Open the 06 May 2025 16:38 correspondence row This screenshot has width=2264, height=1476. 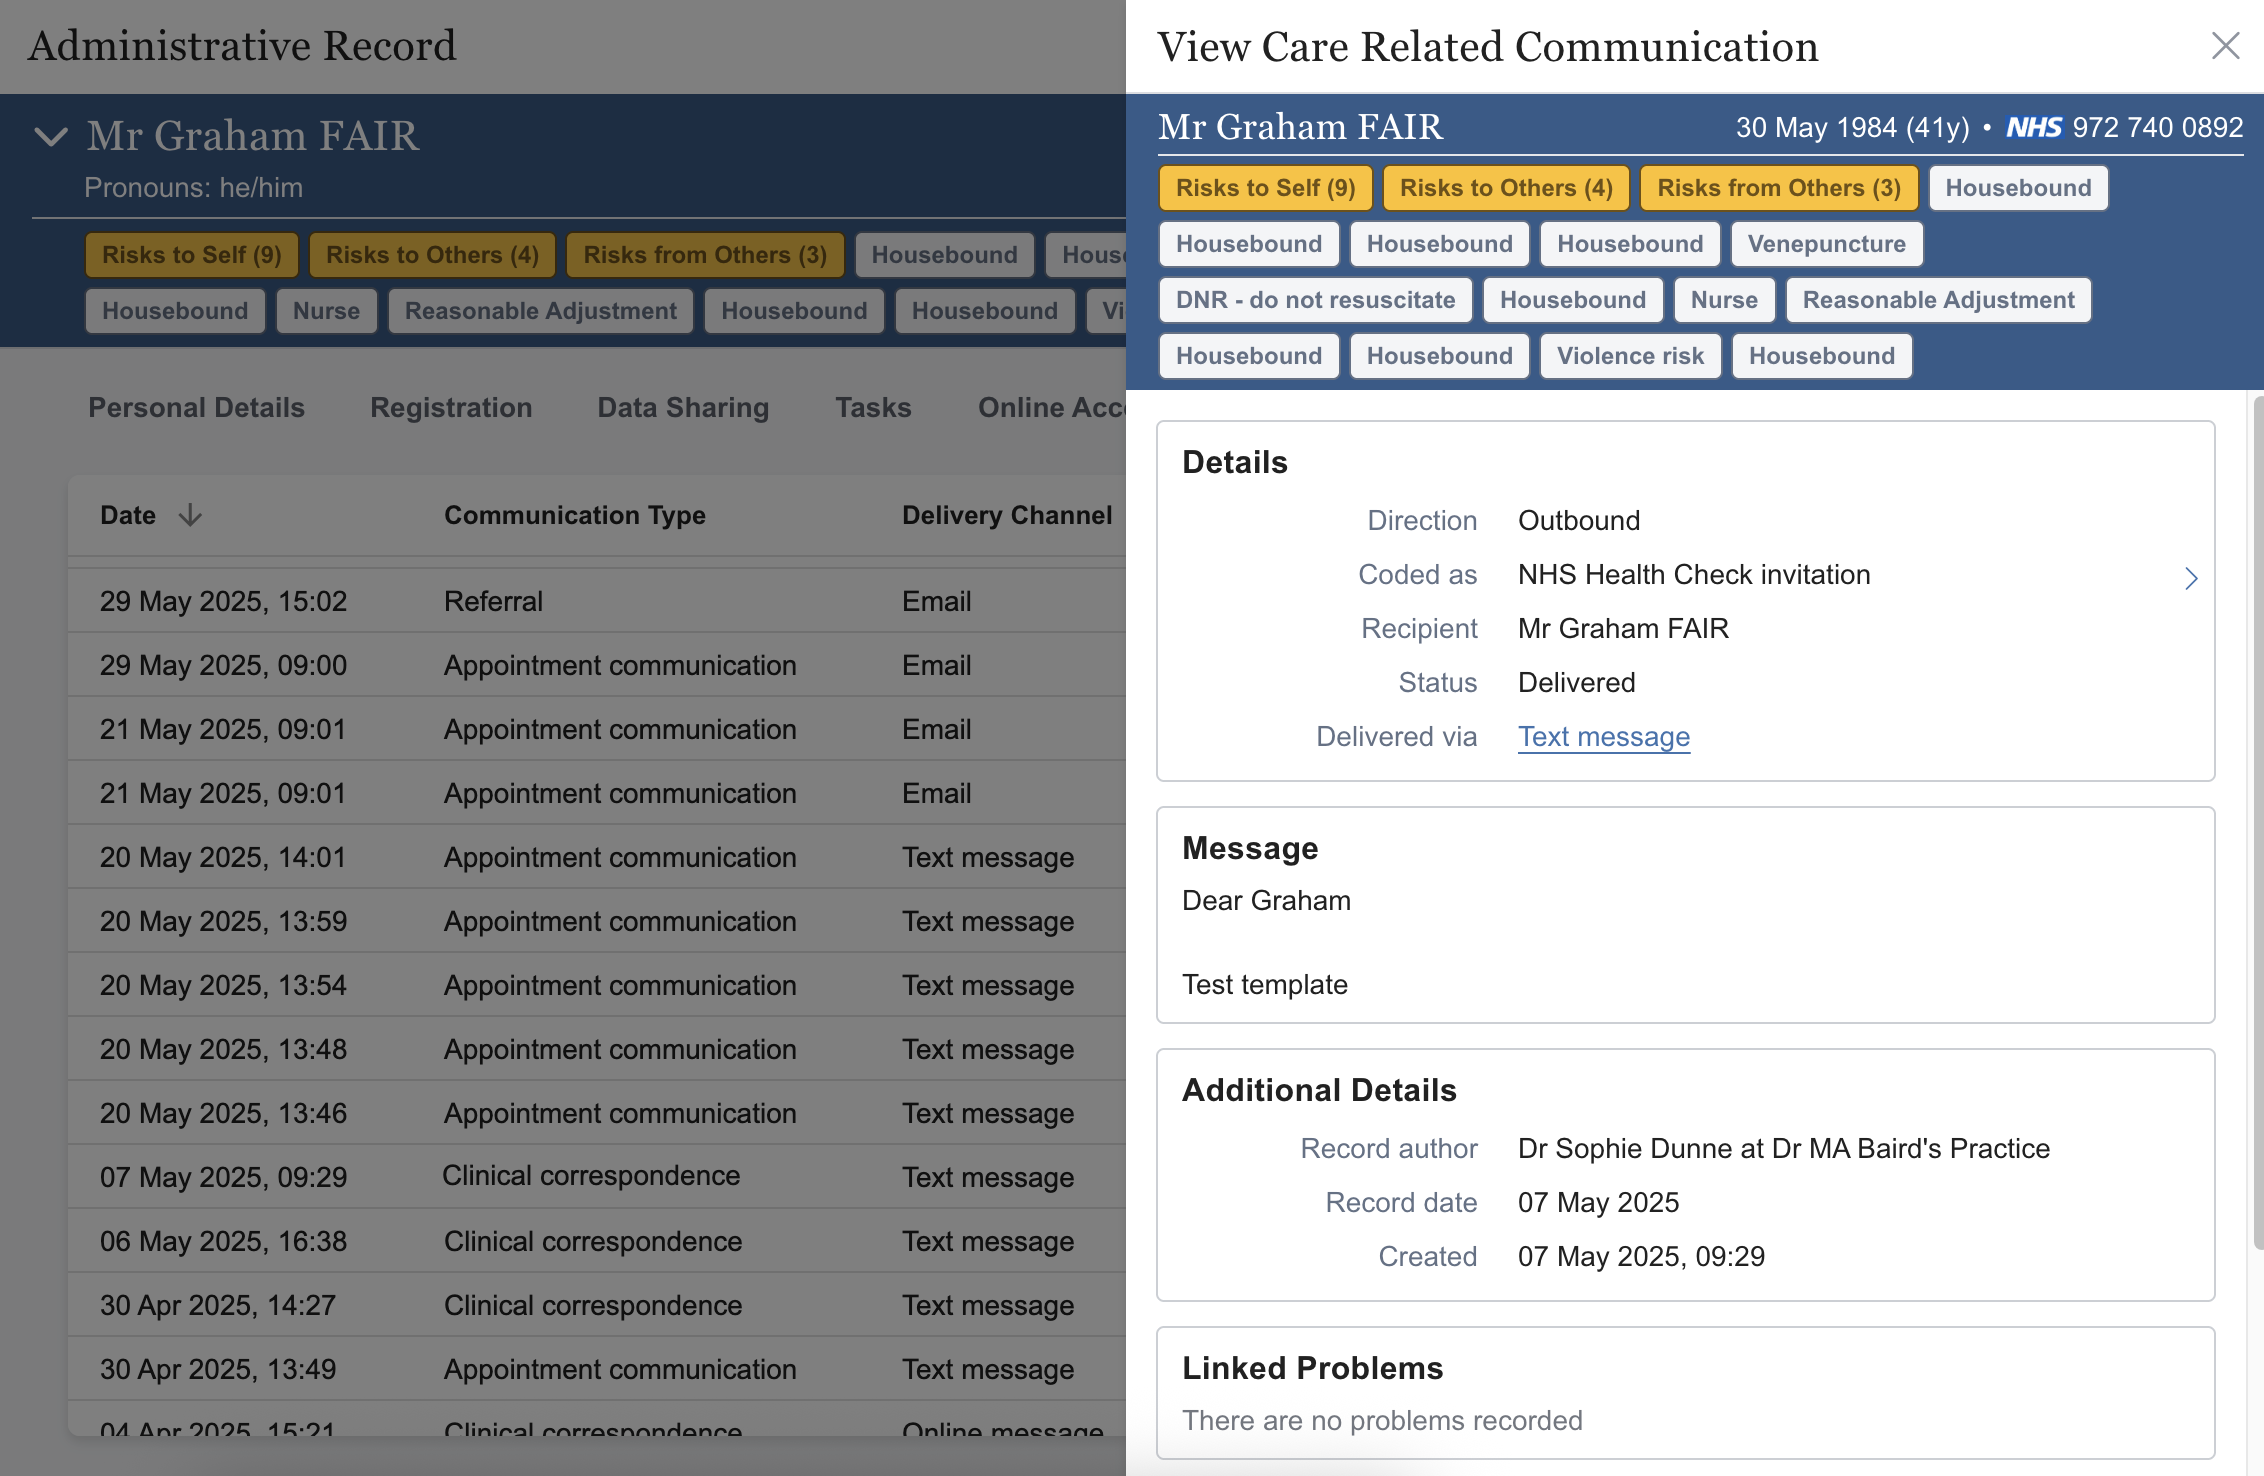(595, 1241)
